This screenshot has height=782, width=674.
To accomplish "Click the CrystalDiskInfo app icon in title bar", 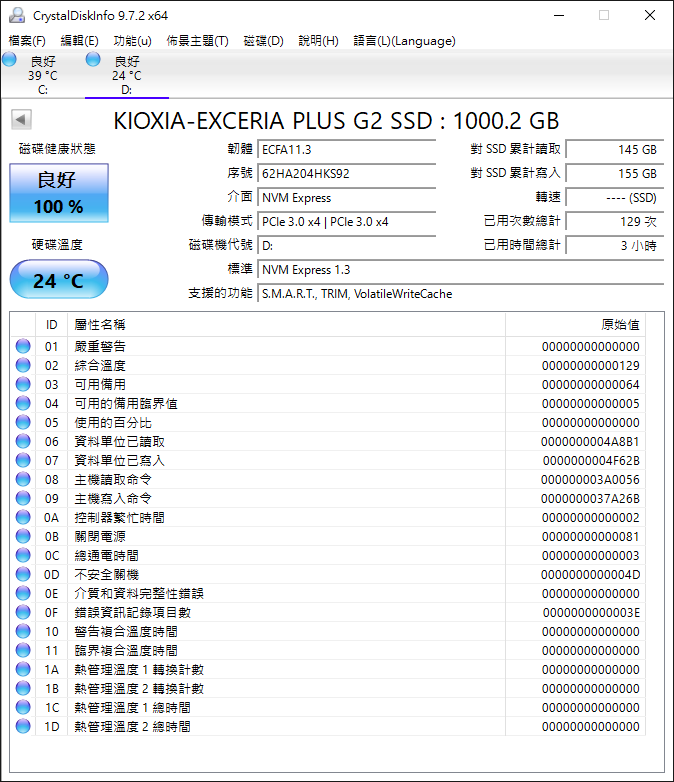I will pyautogui.click(x=16, y=15).
